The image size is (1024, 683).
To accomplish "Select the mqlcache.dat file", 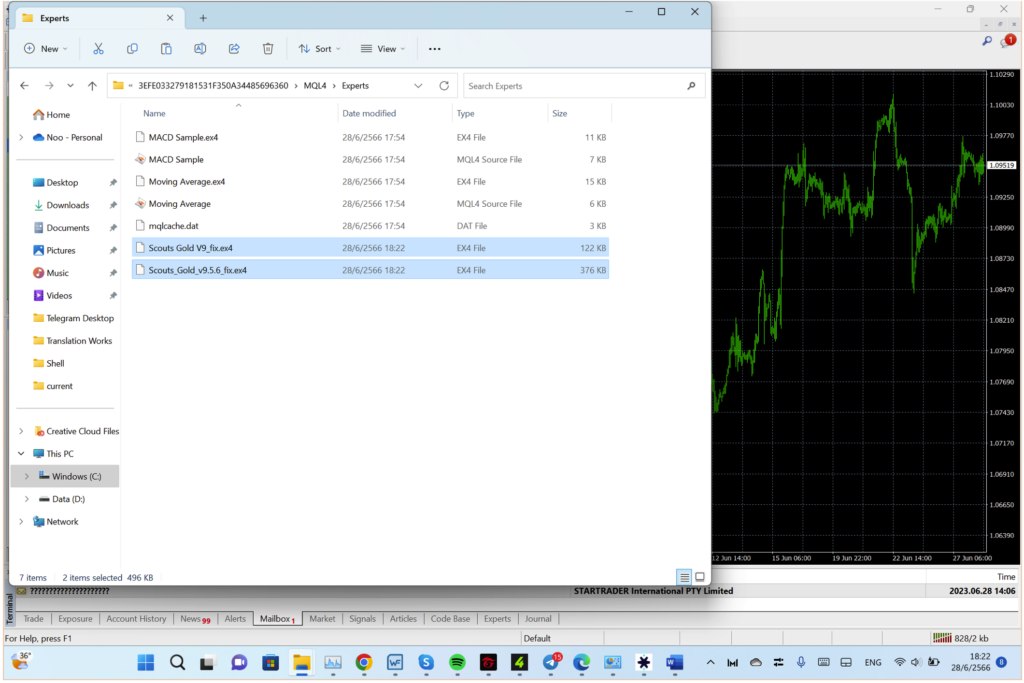I will [370, 226].
